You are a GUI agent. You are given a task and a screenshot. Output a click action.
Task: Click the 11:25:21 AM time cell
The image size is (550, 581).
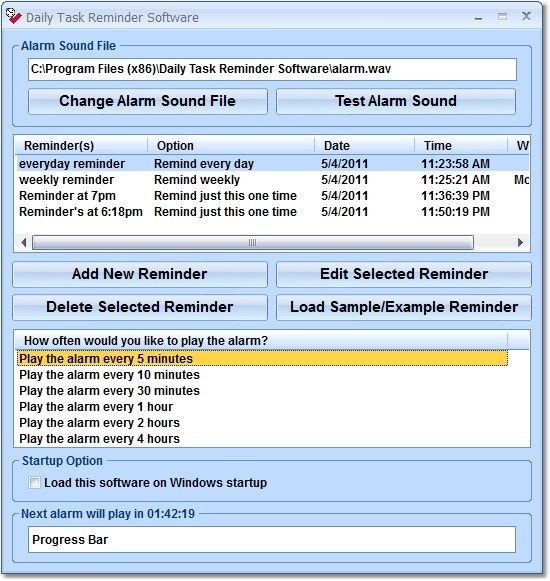pos(455,180)
